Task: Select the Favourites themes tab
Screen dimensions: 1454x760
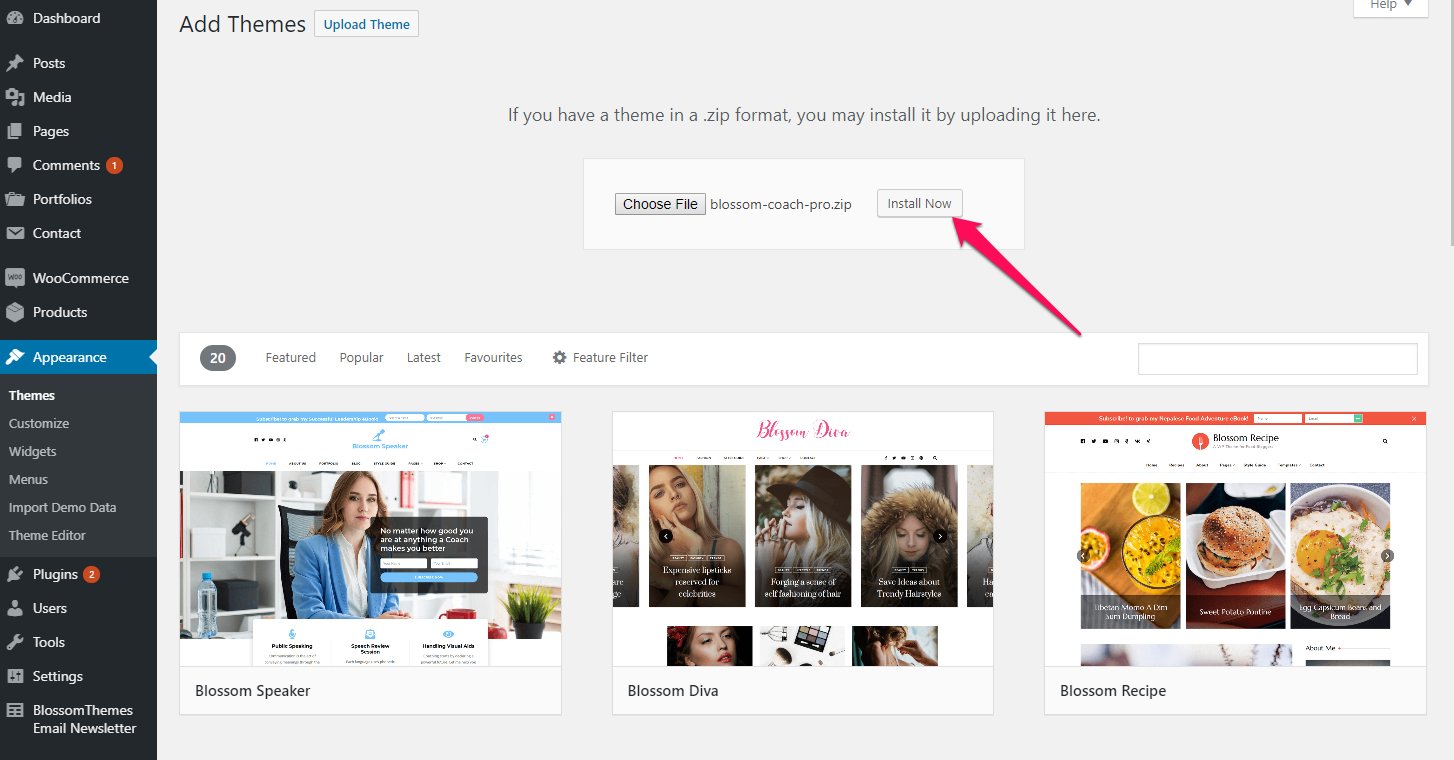Action: [x=493, y=357]
